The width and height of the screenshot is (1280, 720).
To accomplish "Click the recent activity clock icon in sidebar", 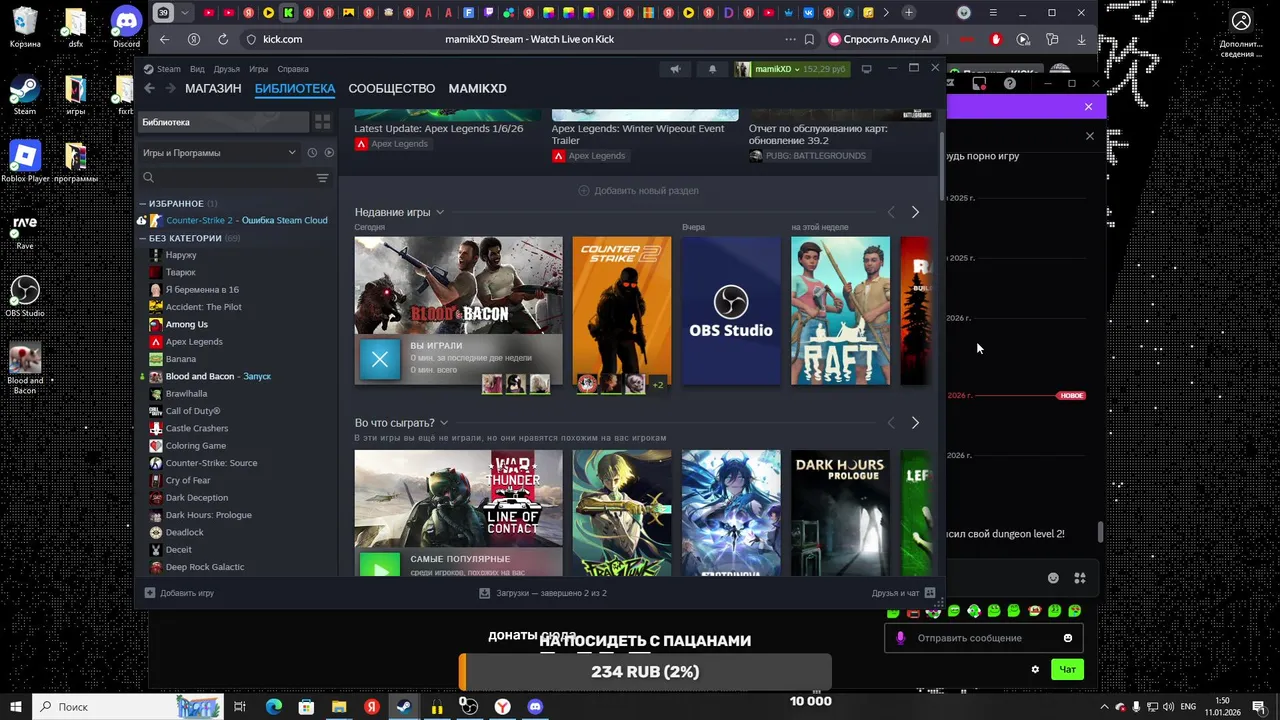I will [312, 153].
